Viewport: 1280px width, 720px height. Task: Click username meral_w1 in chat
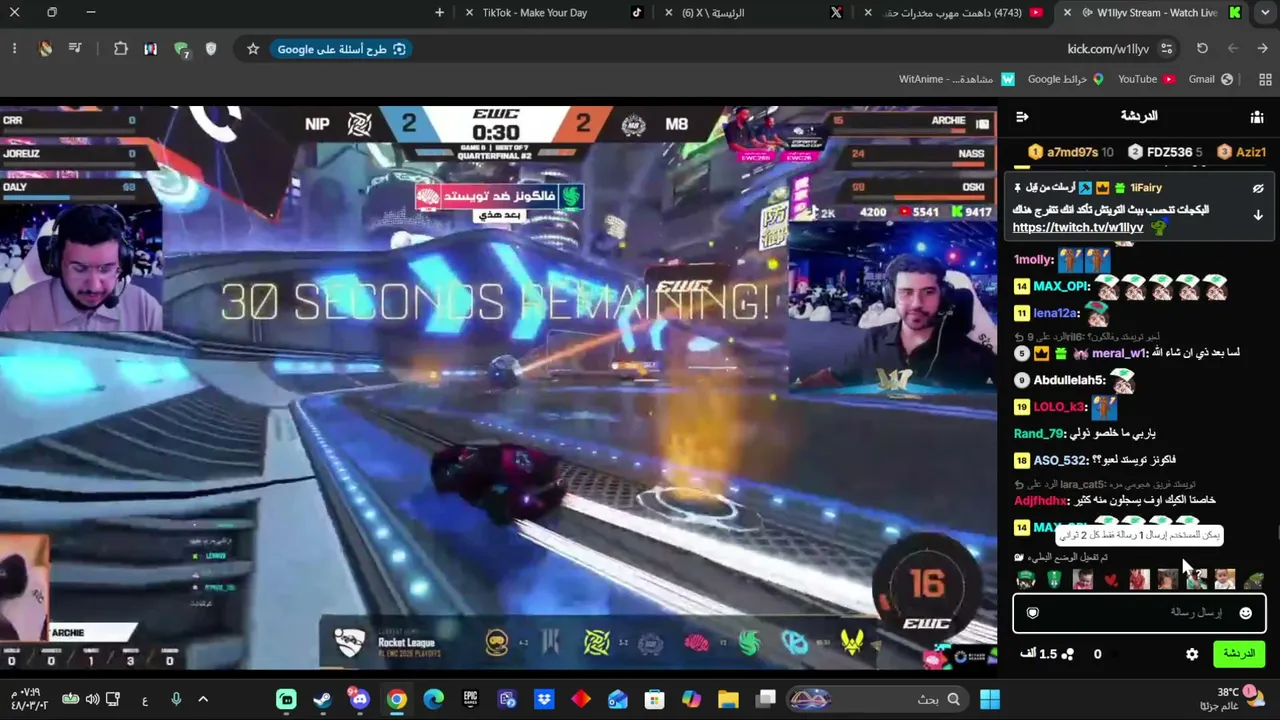(1120, 353)
